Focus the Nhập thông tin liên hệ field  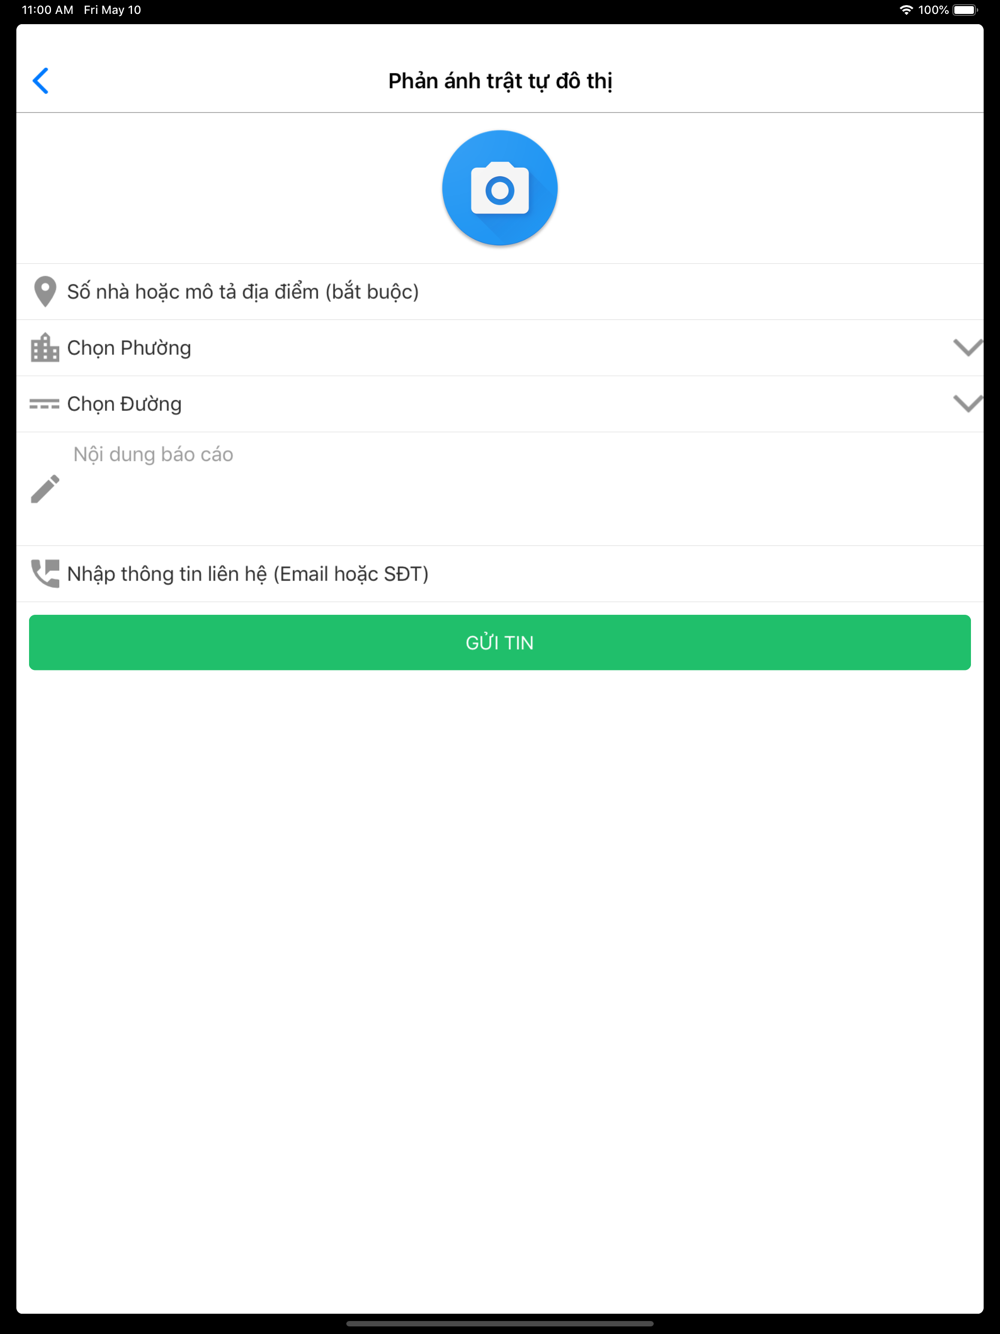coord(500,574)
